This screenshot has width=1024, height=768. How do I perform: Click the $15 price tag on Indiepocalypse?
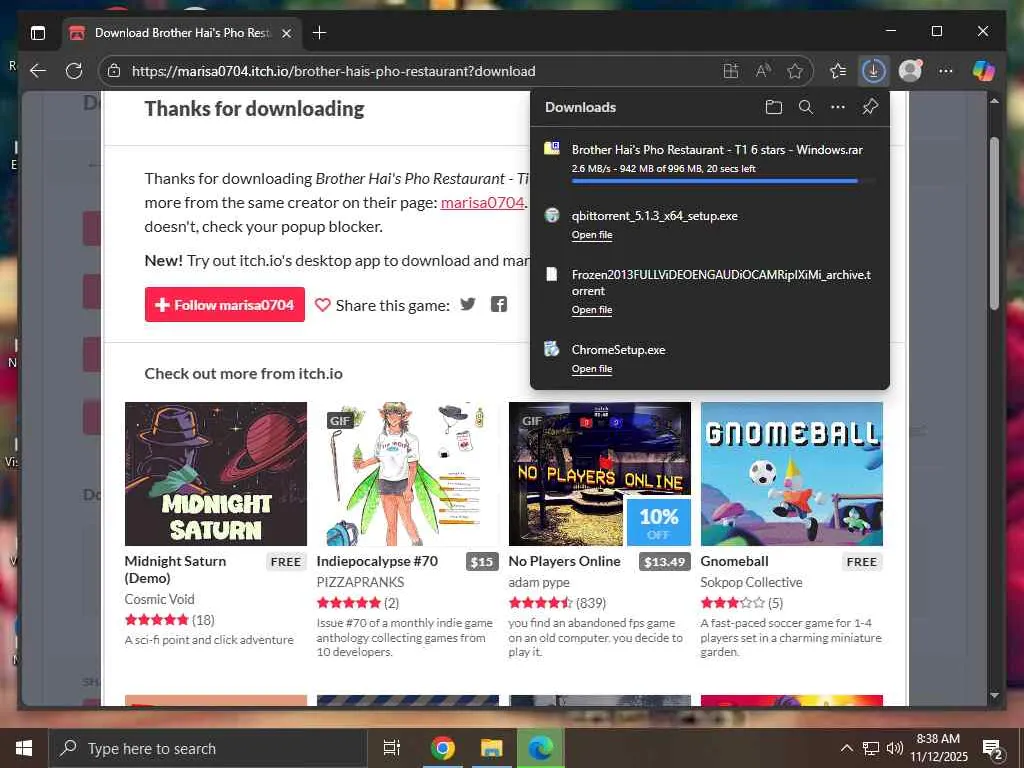(x=482, y=562)
